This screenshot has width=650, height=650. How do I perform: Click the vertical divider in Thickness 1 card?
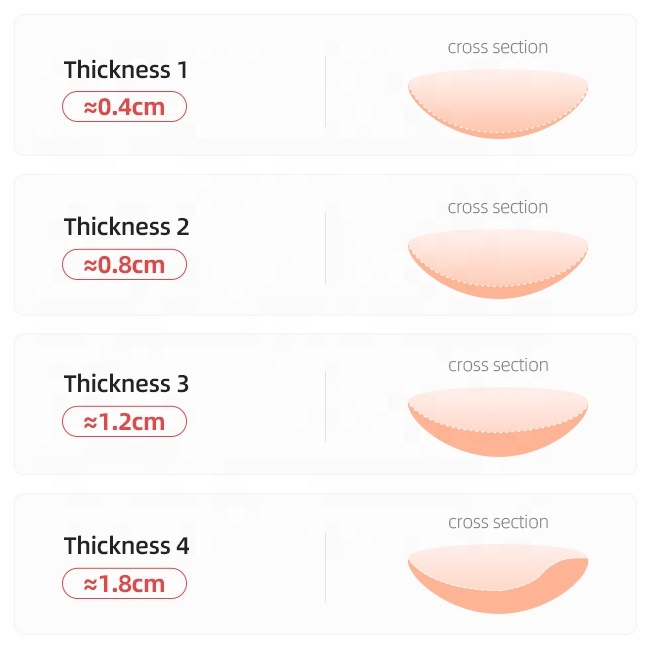325,92
